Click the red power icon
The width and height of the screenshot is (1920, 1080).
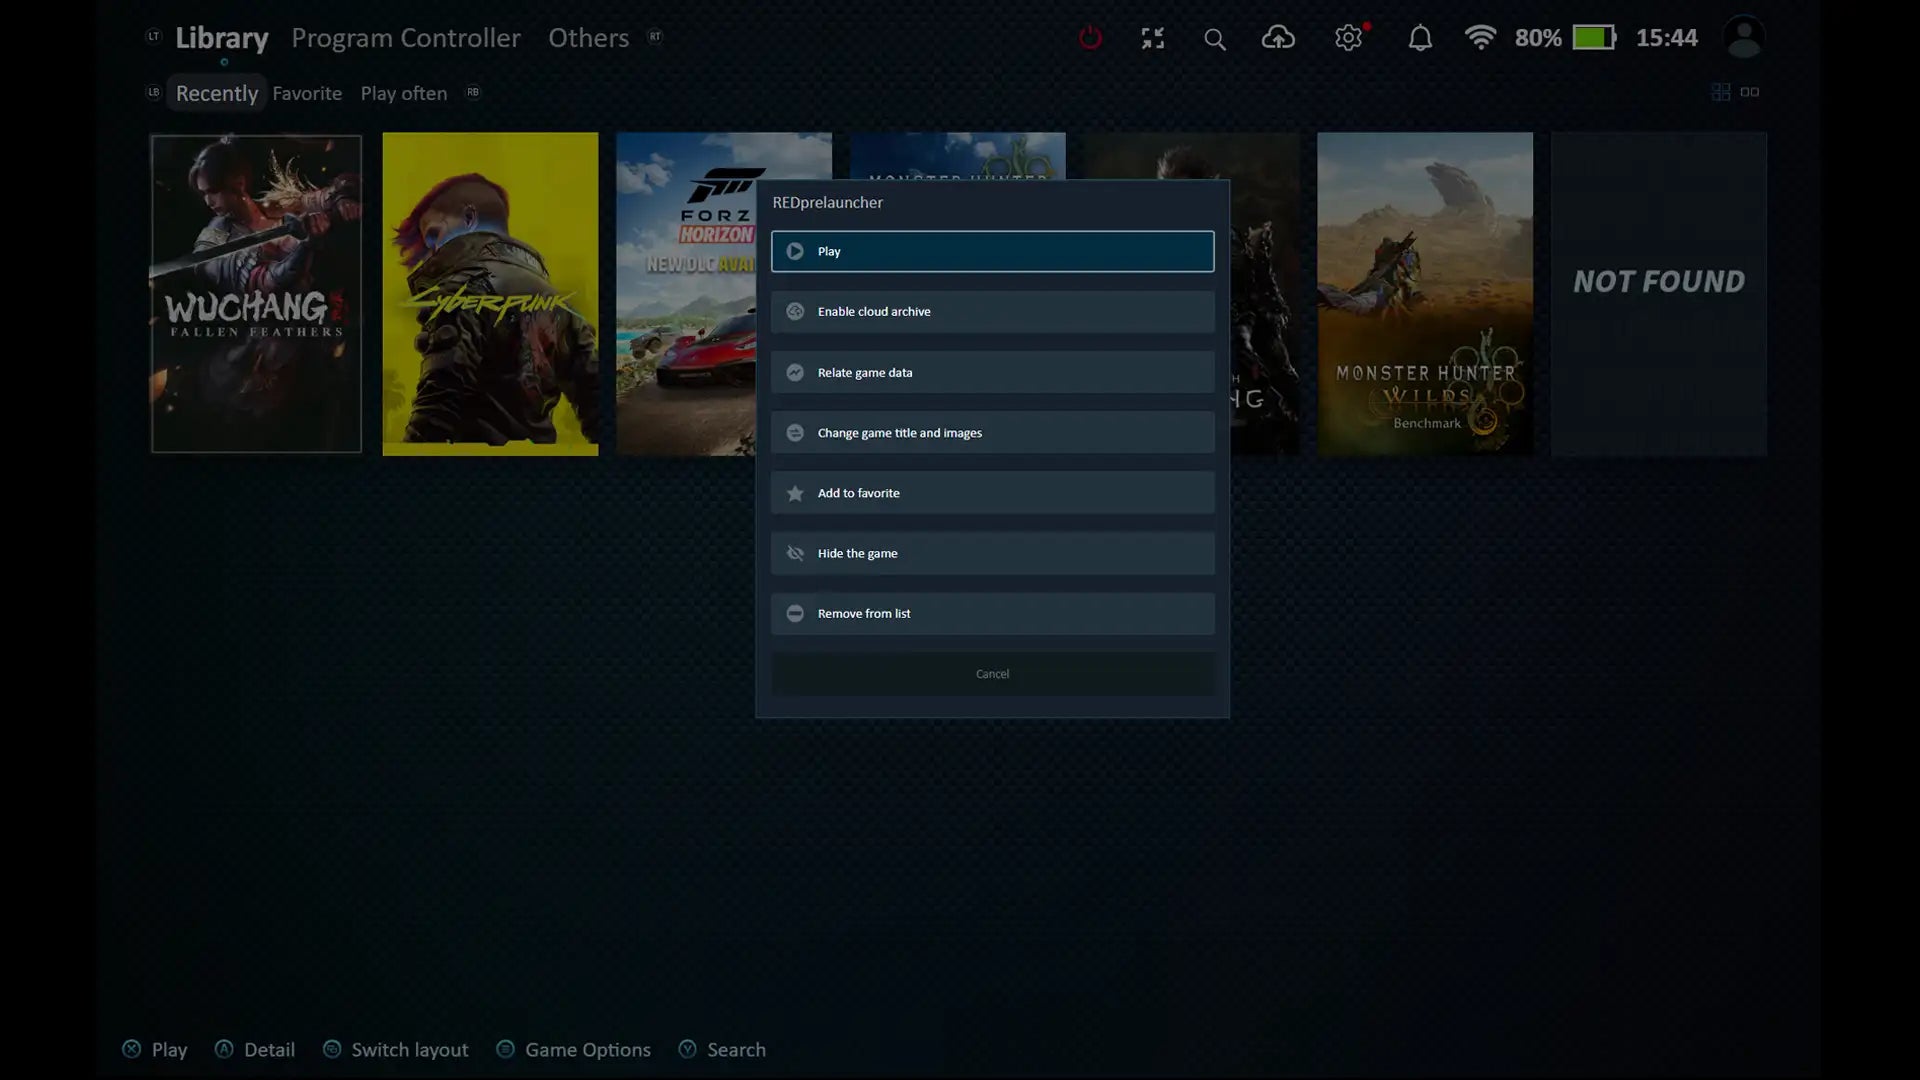tap(1090, 38)
